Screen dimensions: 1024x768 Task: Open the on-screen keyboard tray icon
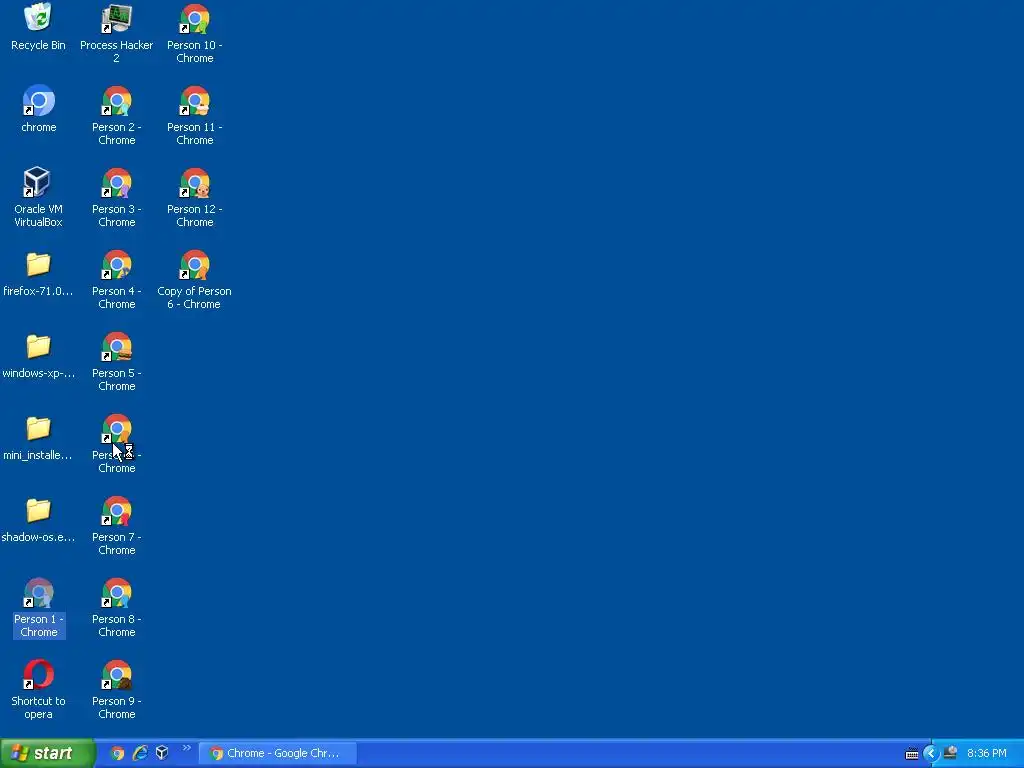coord(912,754)
